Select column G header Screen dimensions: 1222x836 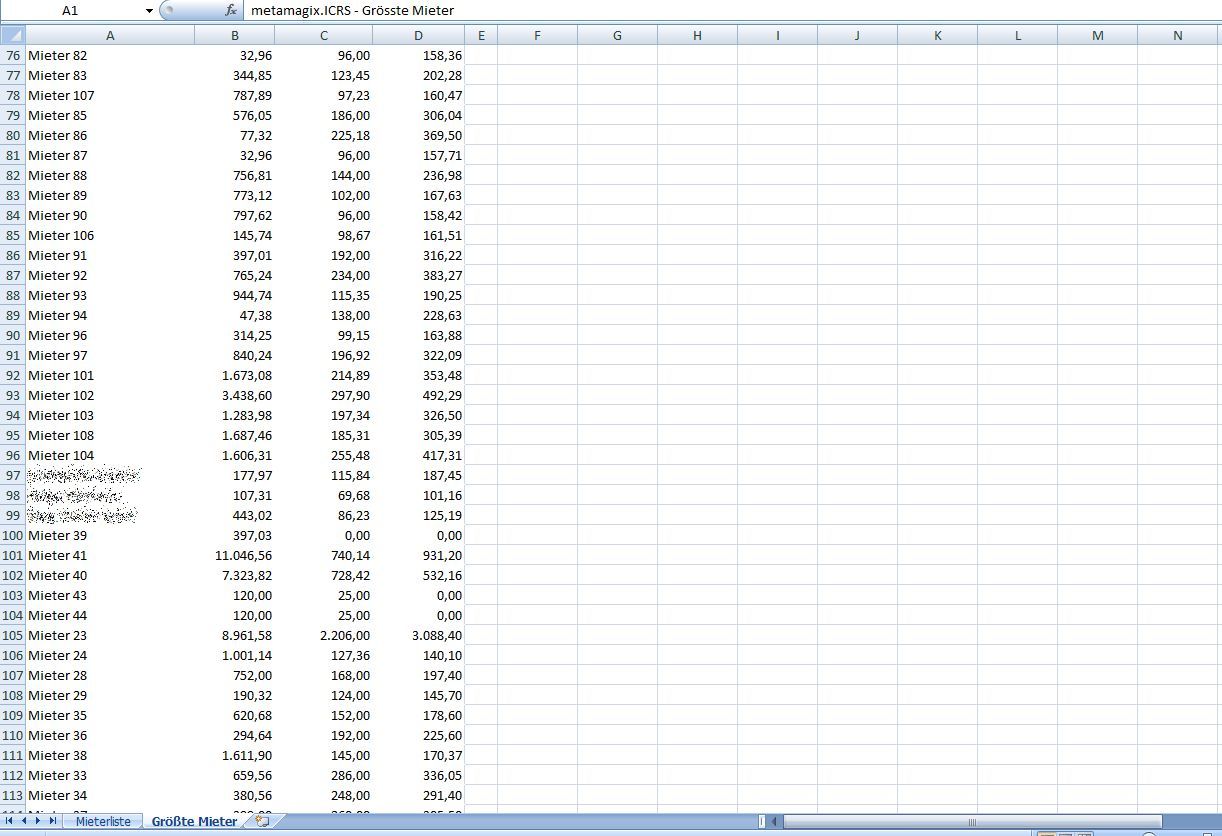click(617, 35)
